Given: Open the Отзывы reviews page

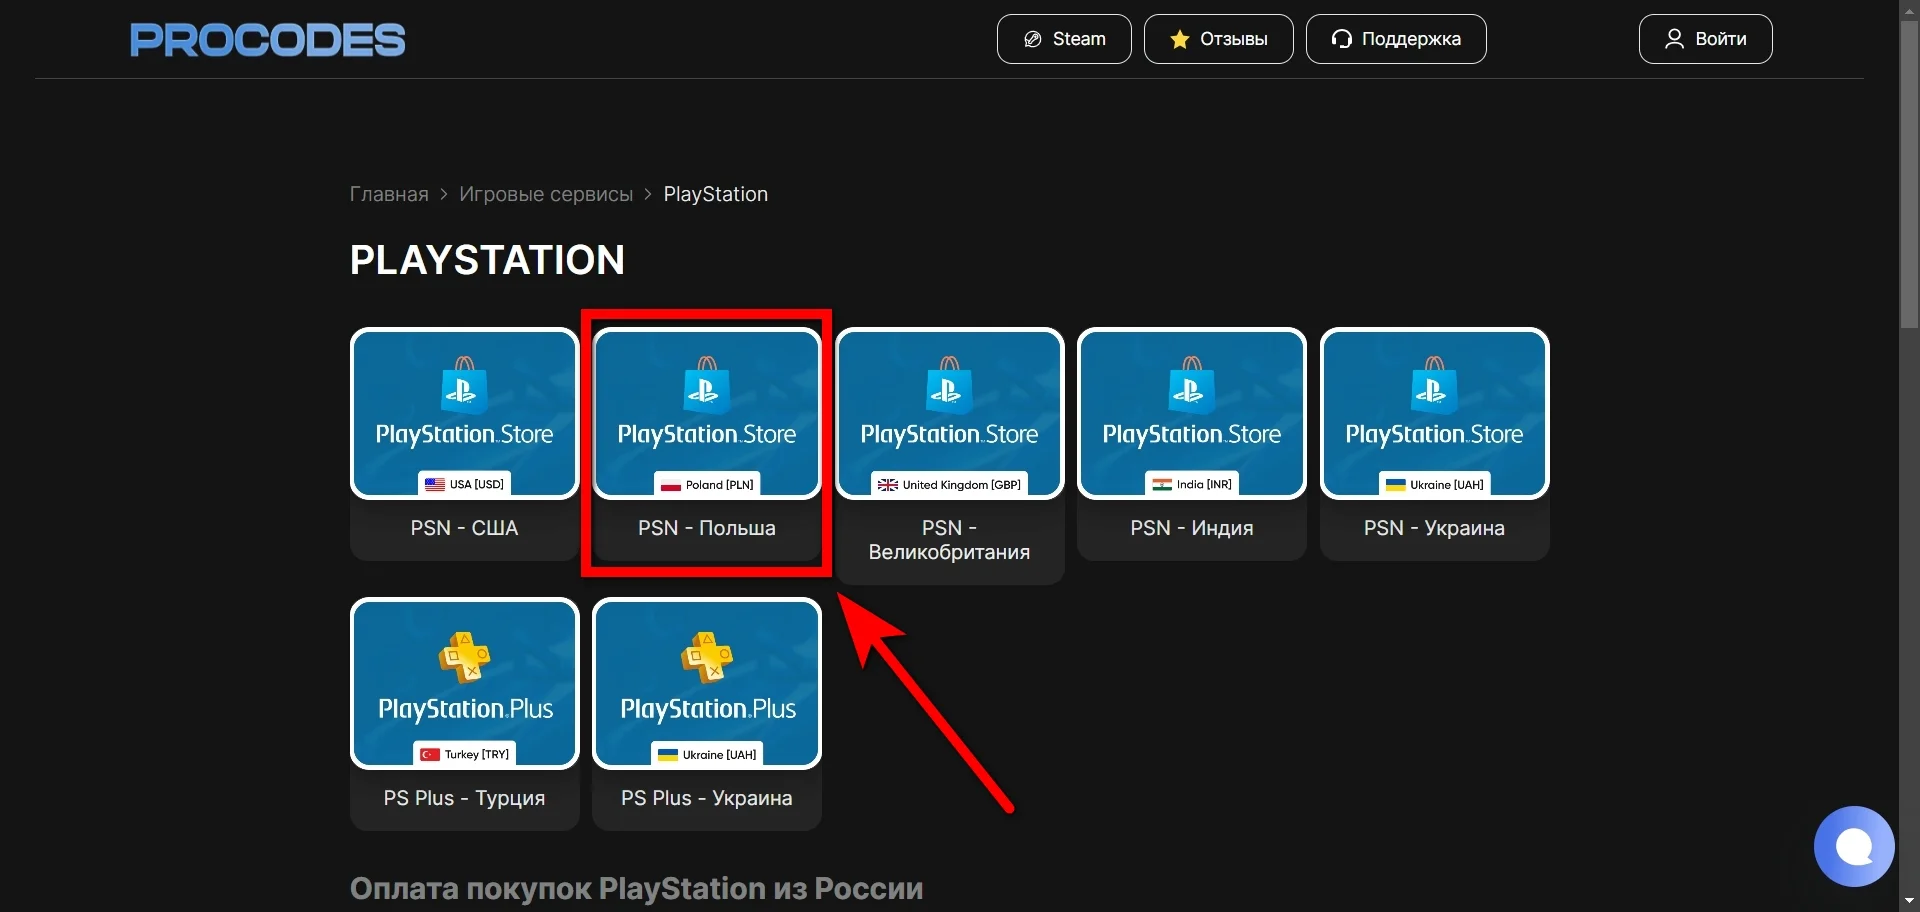Looking at the screenshot, I should 1219,39.
